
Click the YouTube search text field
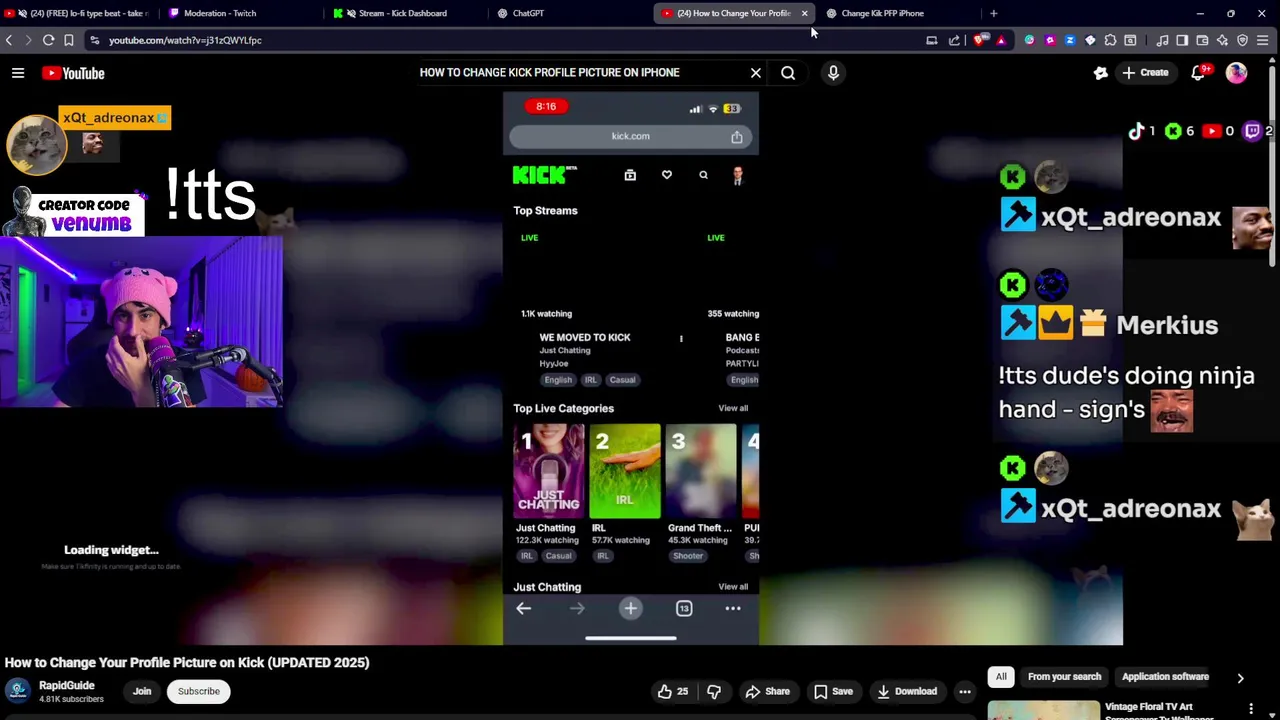pyautogui.click(x=580, y=73)
